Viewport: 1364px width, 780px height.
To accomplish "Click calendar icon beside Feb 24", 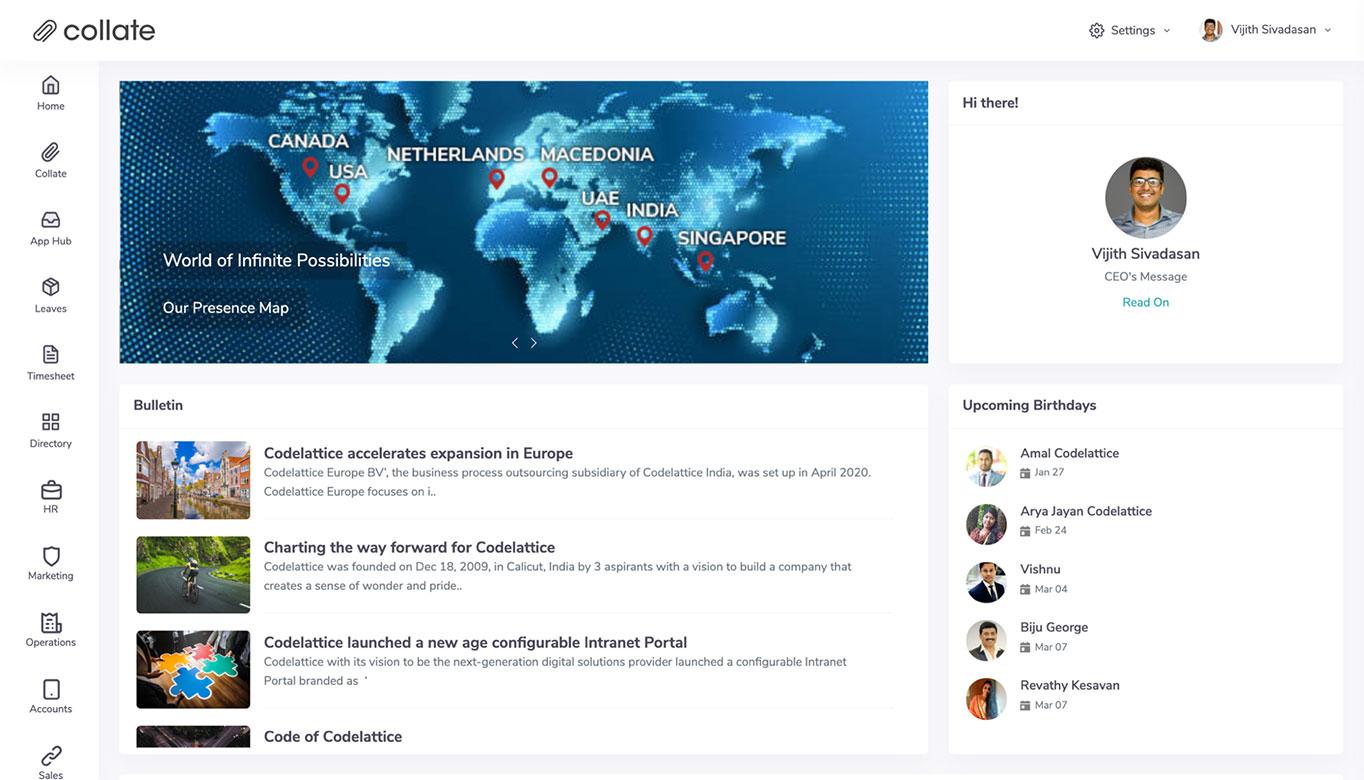I will point(1025,531).
